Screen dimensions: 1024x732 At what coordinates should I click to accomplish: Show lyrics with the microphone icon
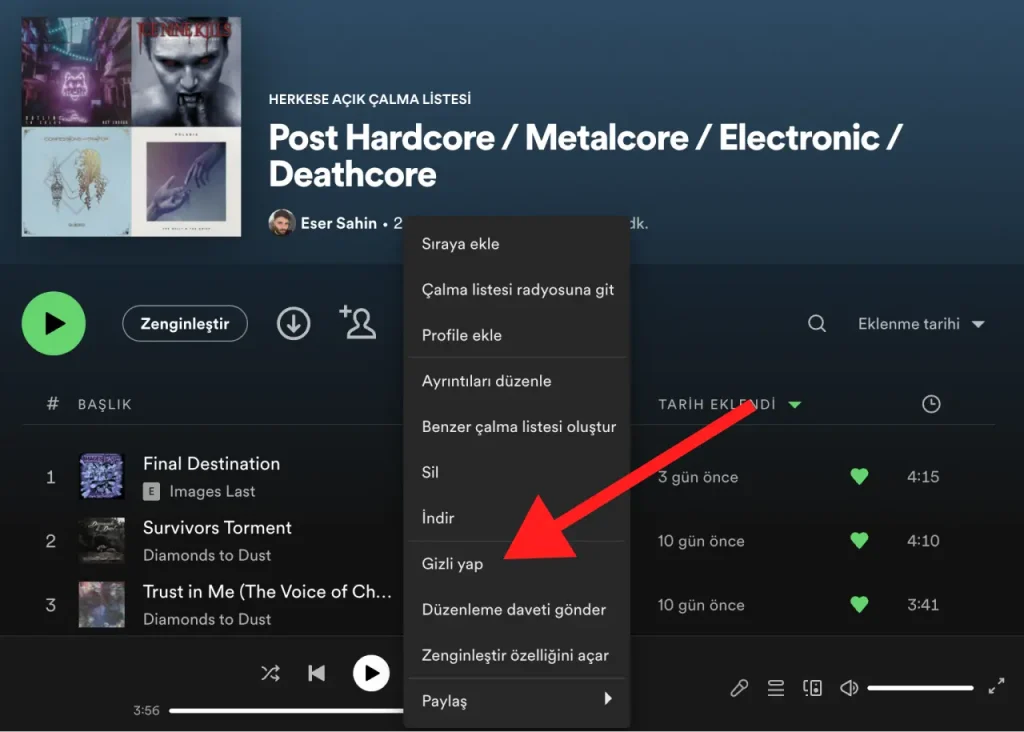739,688
